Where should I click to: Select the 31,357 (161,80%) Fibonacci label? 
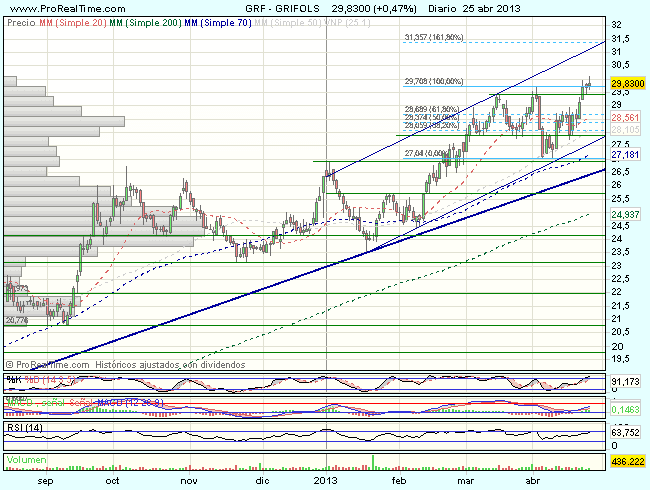(x=434, y=37)
